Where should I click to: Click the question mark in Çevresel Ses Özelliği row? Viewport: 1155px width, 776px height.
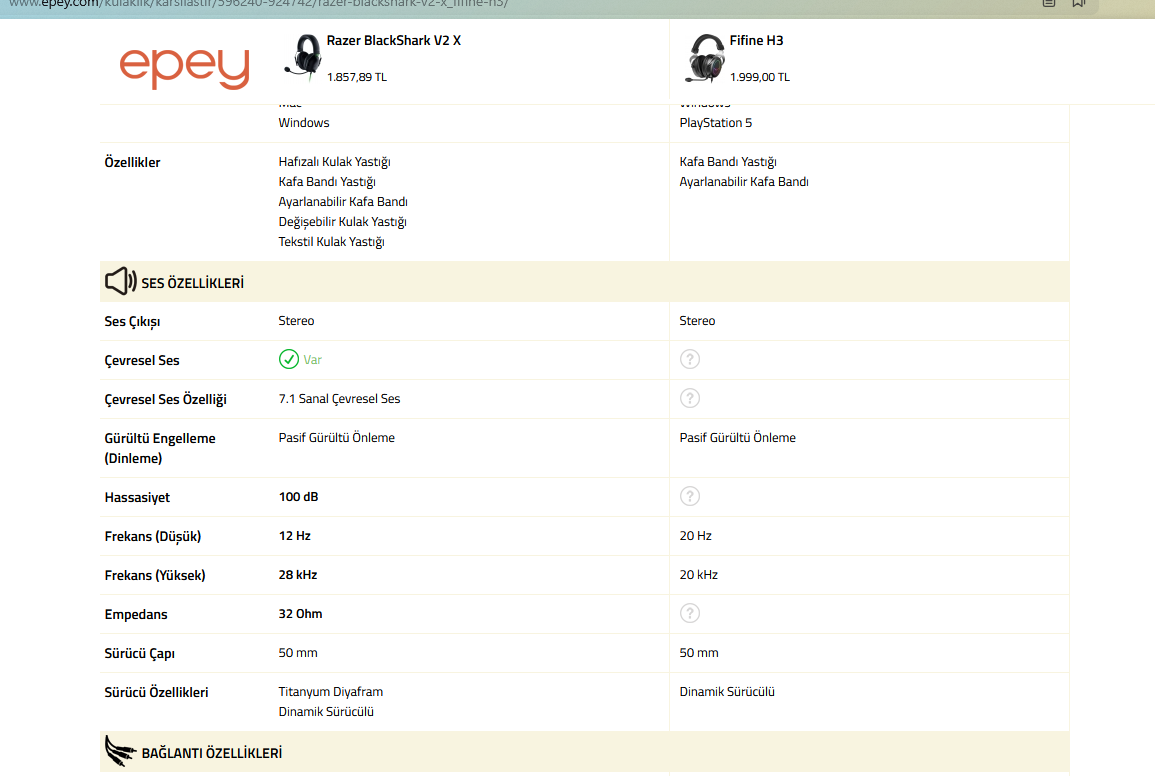pyautogui.click(x=689, y=398)
